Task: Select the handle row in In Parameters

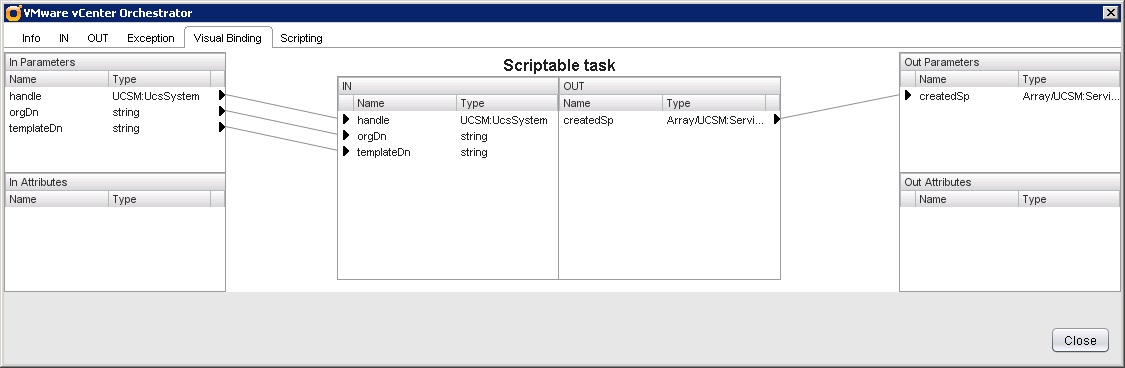Action: tap(115, 95)
